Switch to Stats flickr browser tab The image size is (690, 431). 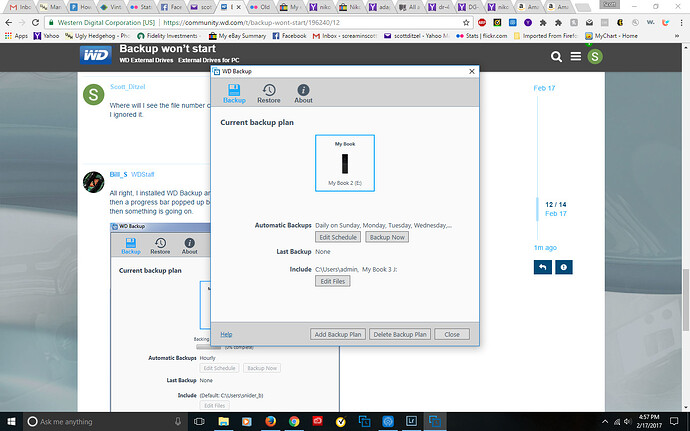140,7
